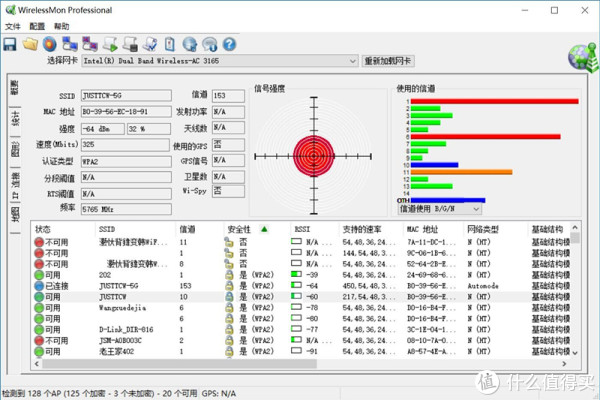The height and width of the screenshot is (400, 600).
Task: Click the globe toolbar icon
Action: pos(190,44)
